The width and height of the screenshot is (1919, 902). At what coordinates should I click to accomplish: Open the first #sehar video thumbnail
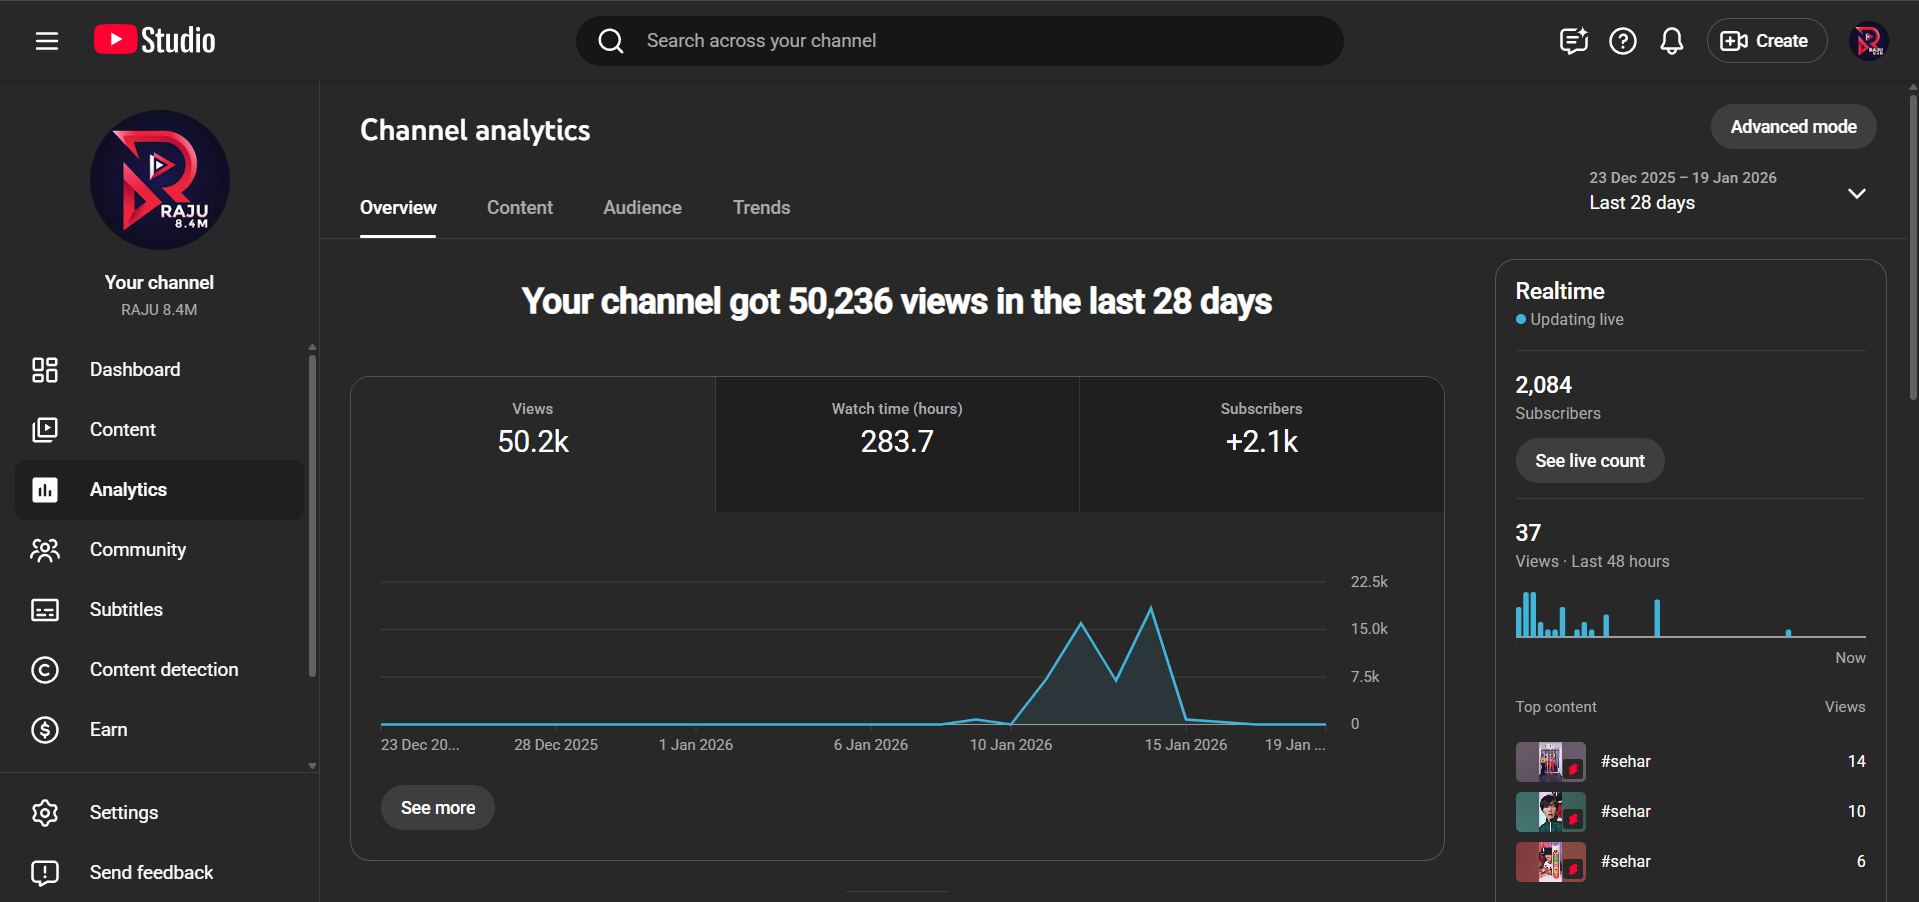tap(1550, 762)
